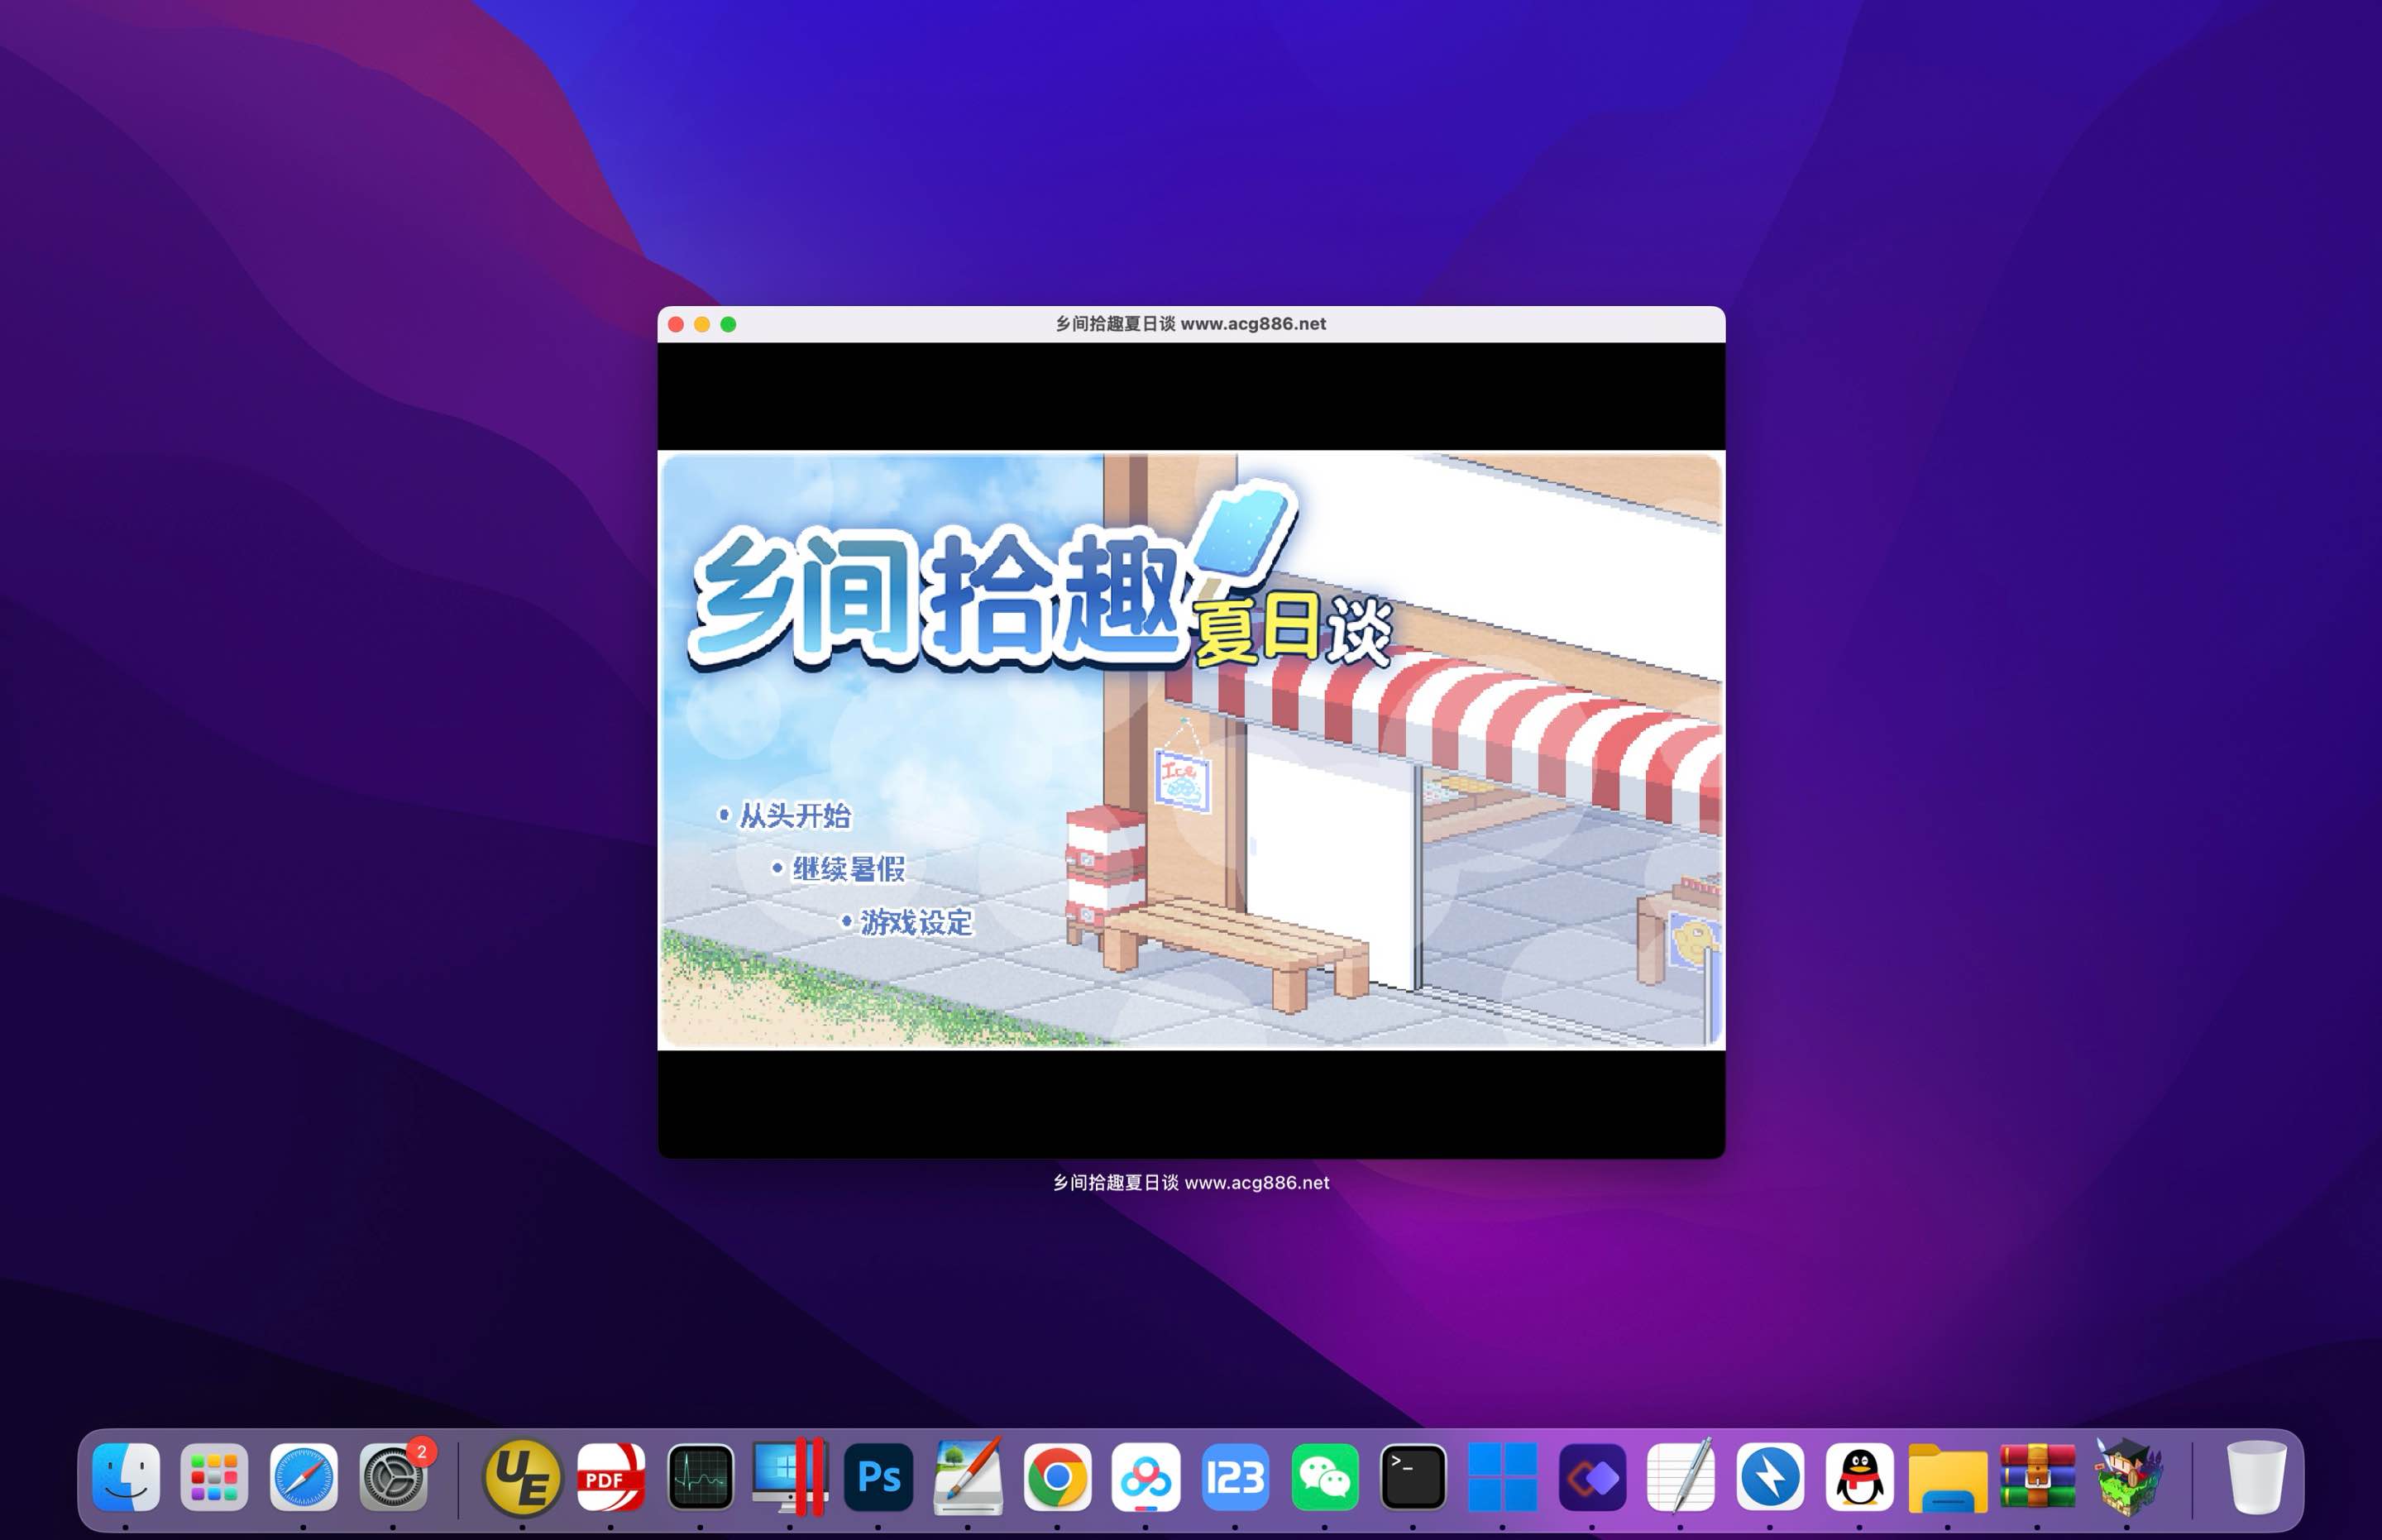Maximize the game window with the green button
The image size is (2382, 1540).
pos(728,324)
